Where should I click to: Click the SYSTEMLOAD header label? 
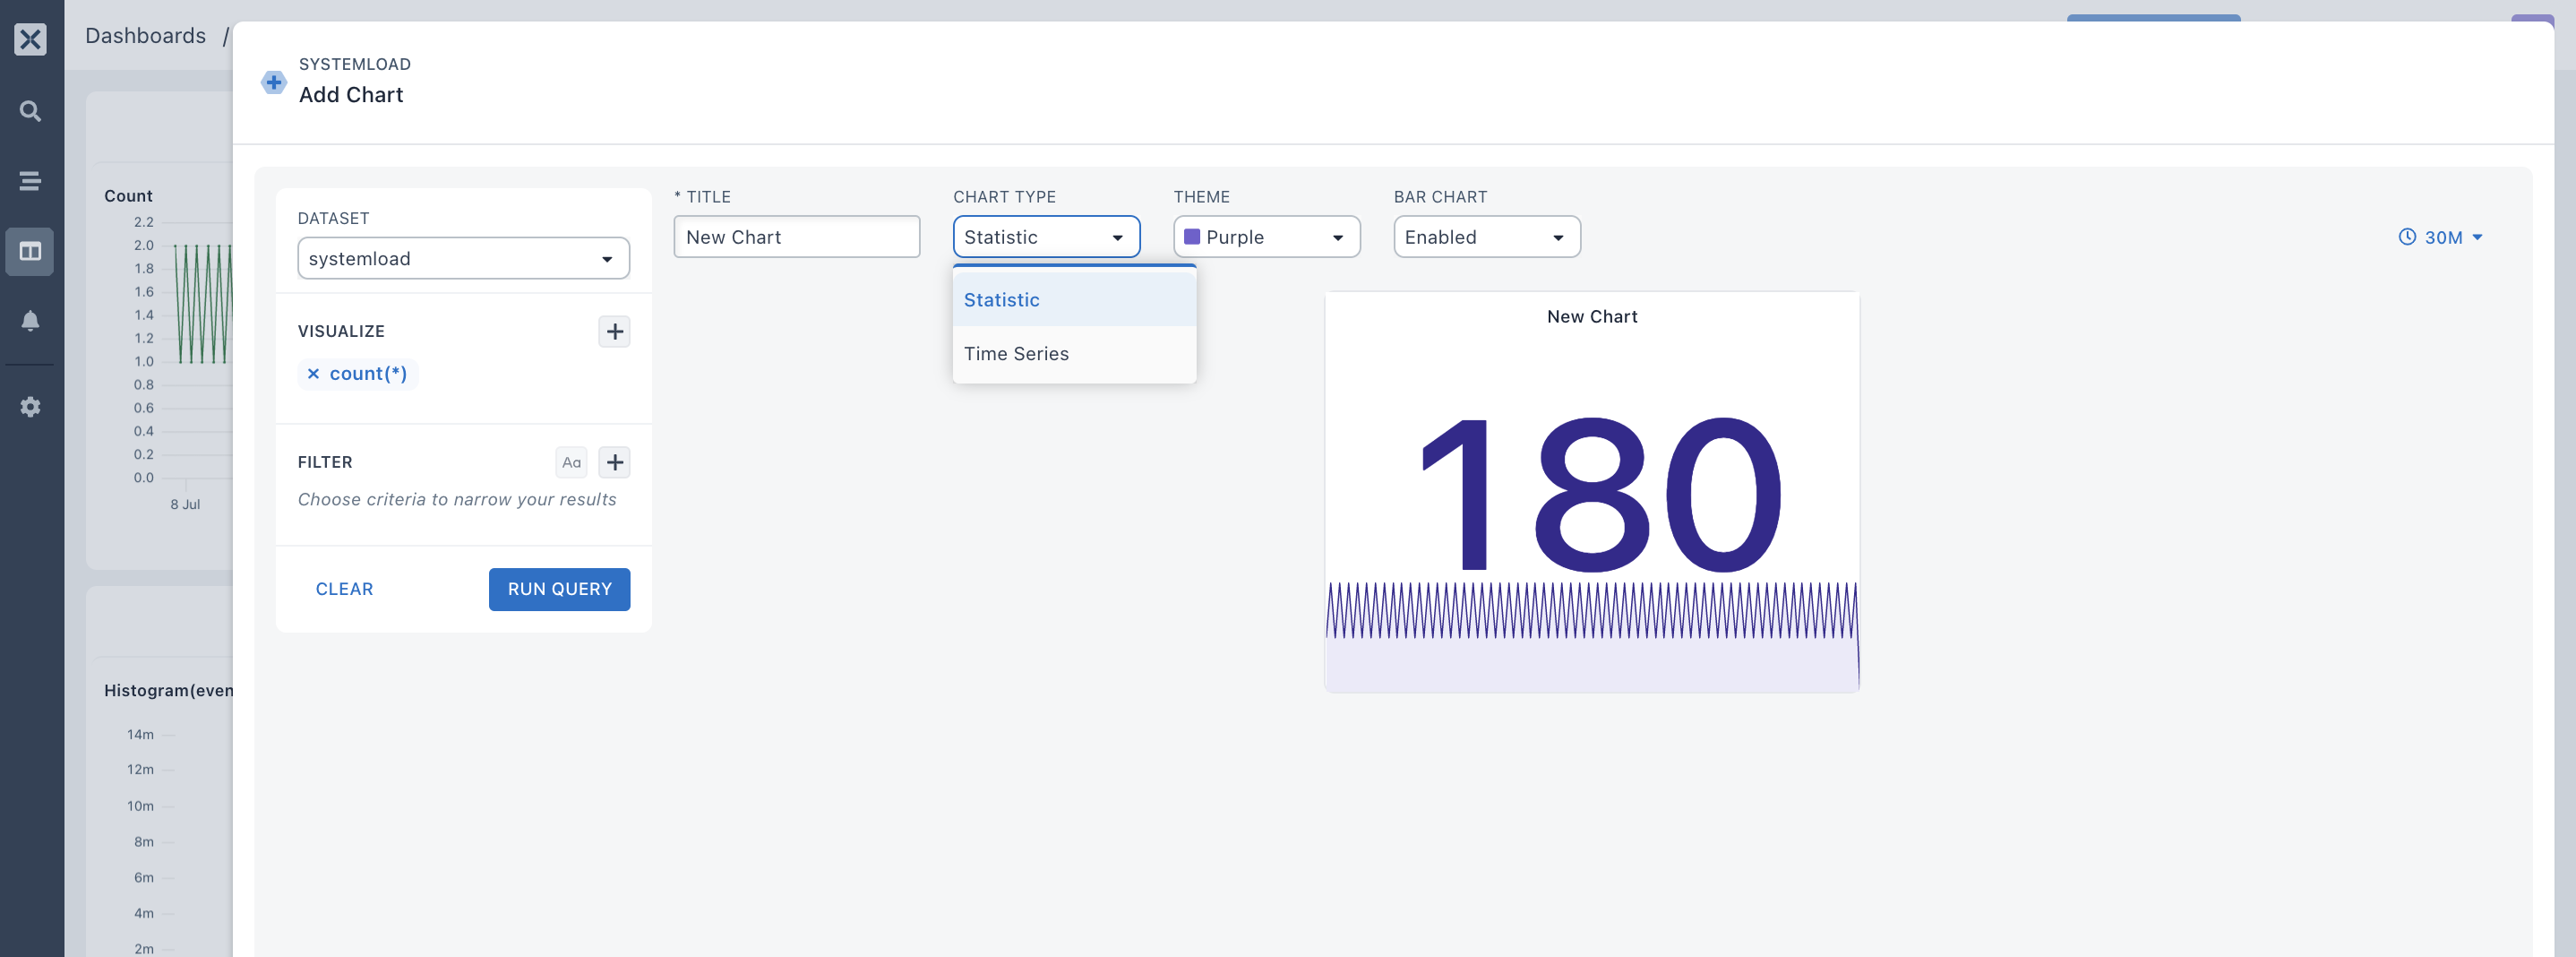[x=355, y=64]
